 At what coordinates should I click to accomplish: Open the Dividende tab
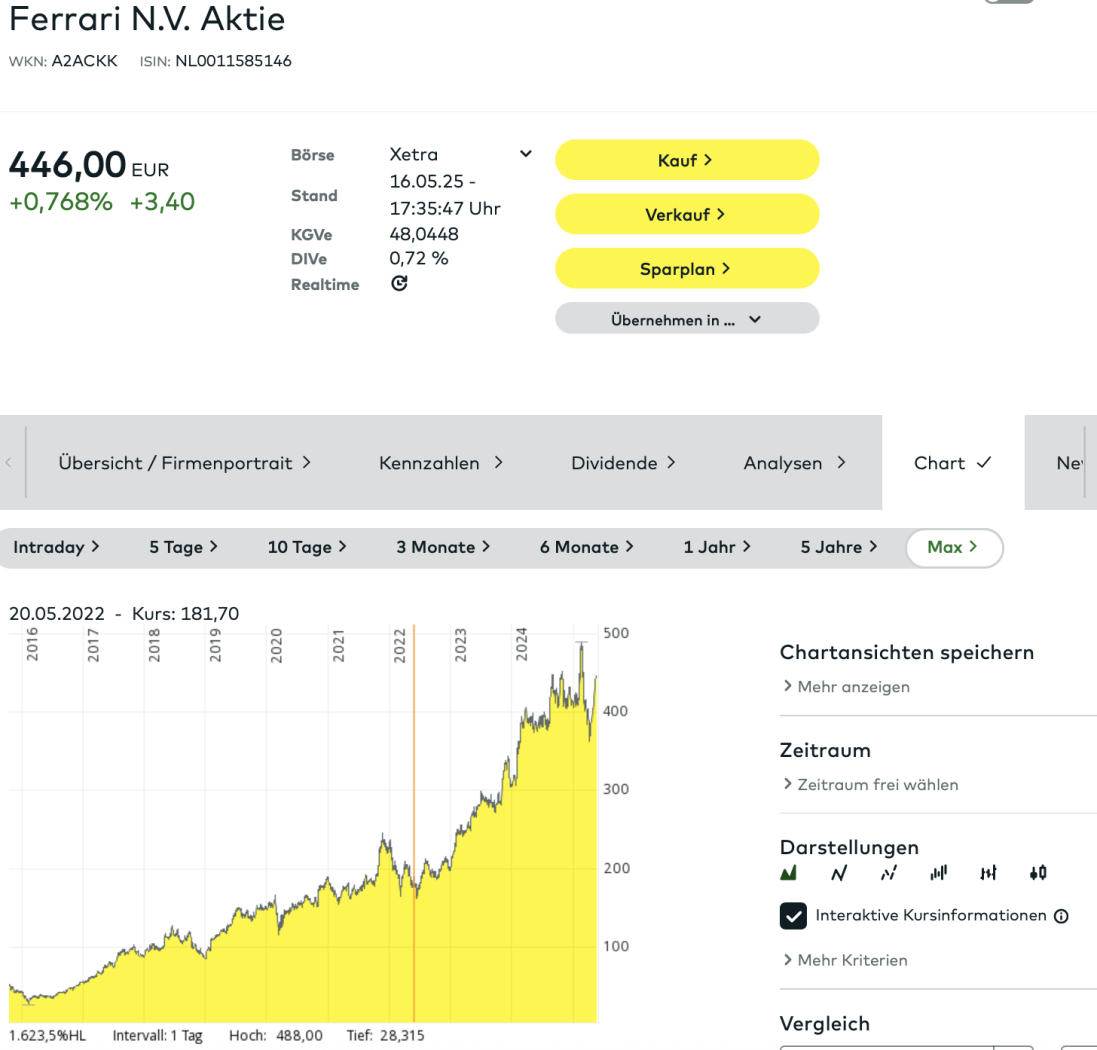point(623,463)
